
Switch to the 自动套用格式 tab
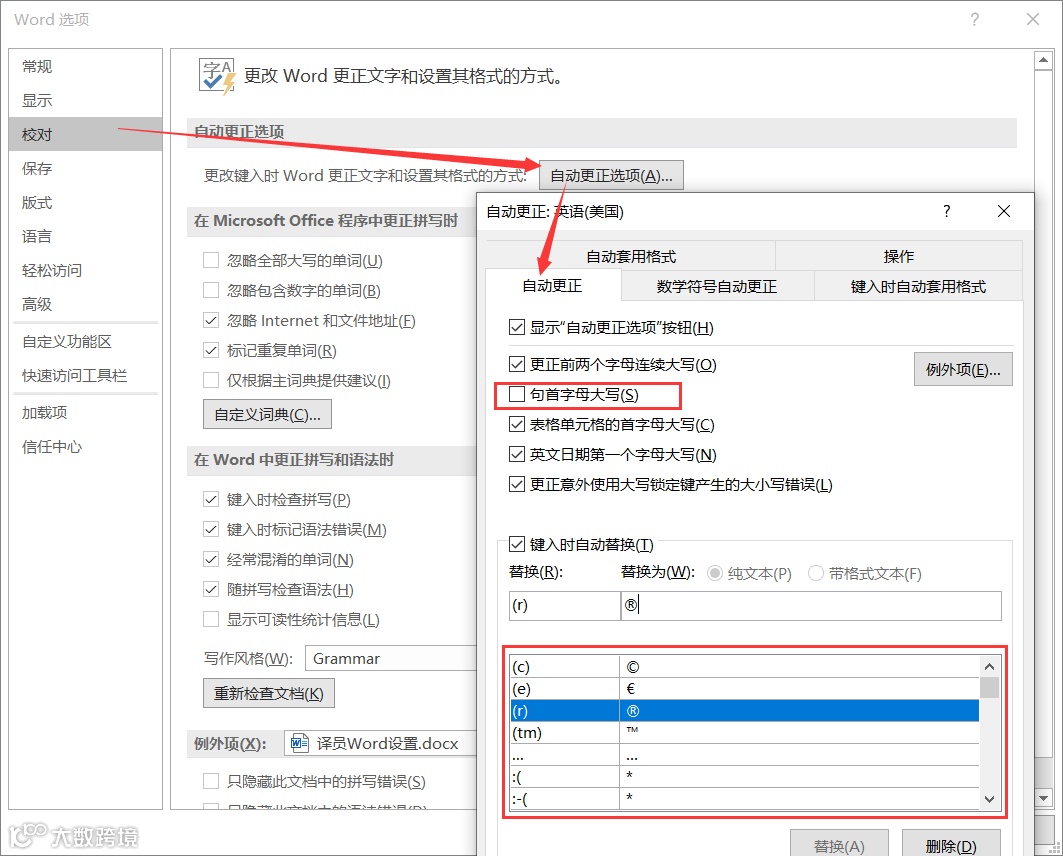[630, 256]
